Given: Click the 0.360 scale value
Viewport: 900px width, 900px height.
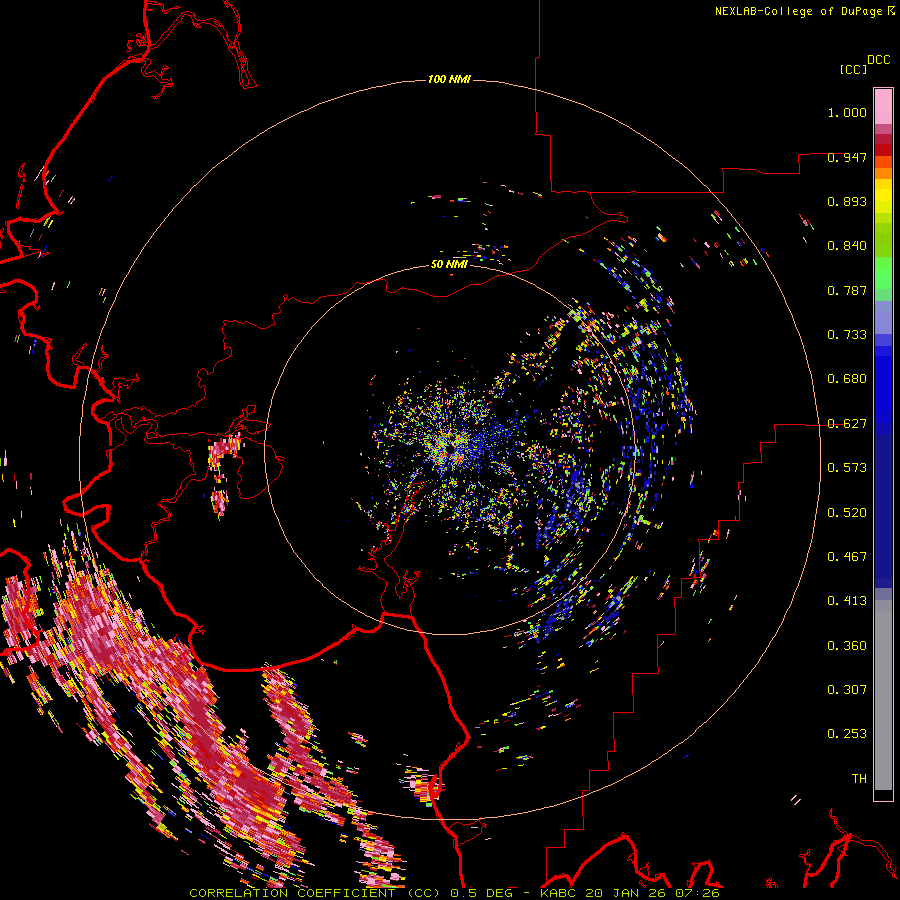Looking at the screenshot, I should coord(847,646).
